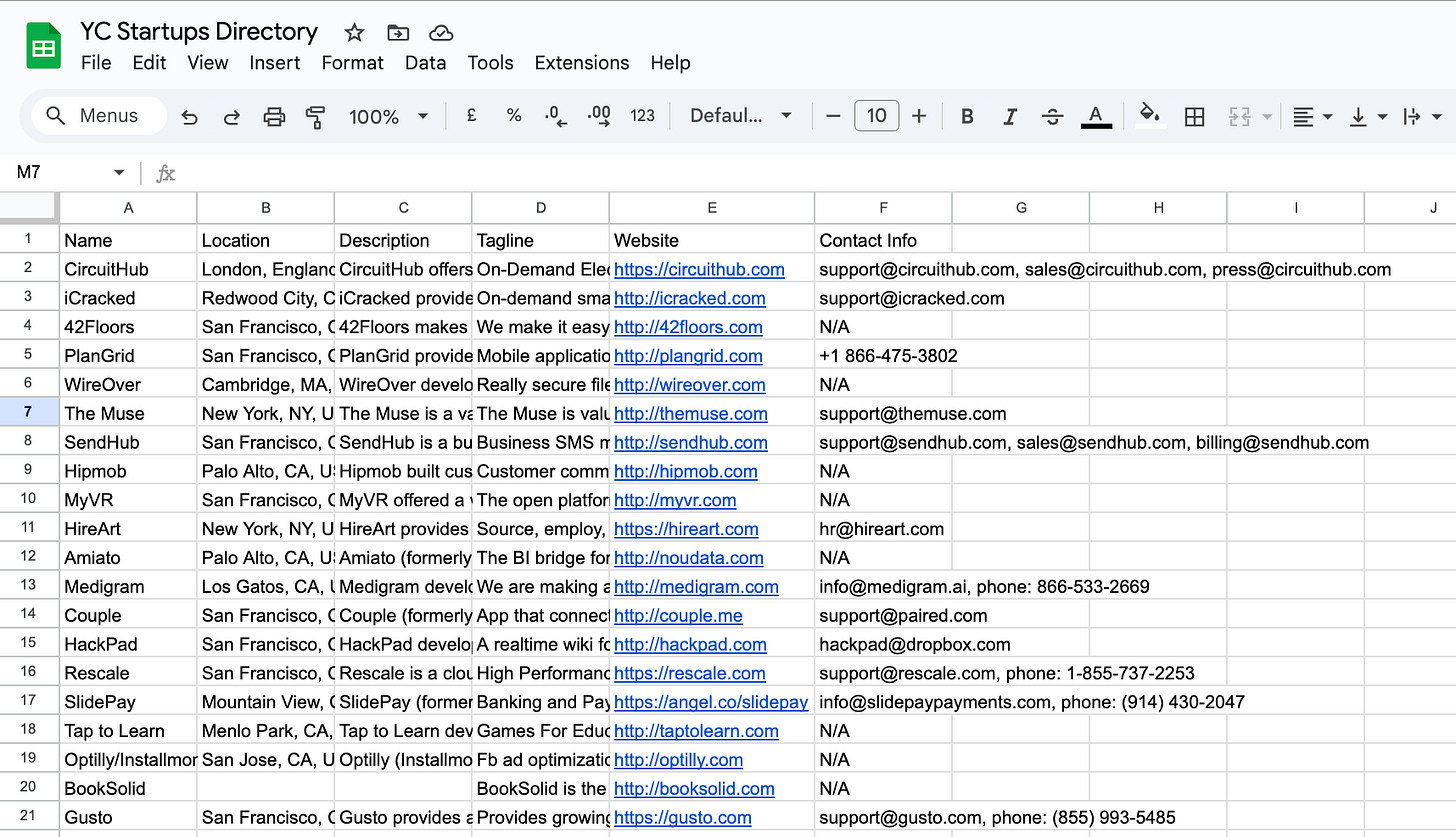Expand the merge cells dropdown arrow
1456x837 pixels.
tap(1267, 117)
